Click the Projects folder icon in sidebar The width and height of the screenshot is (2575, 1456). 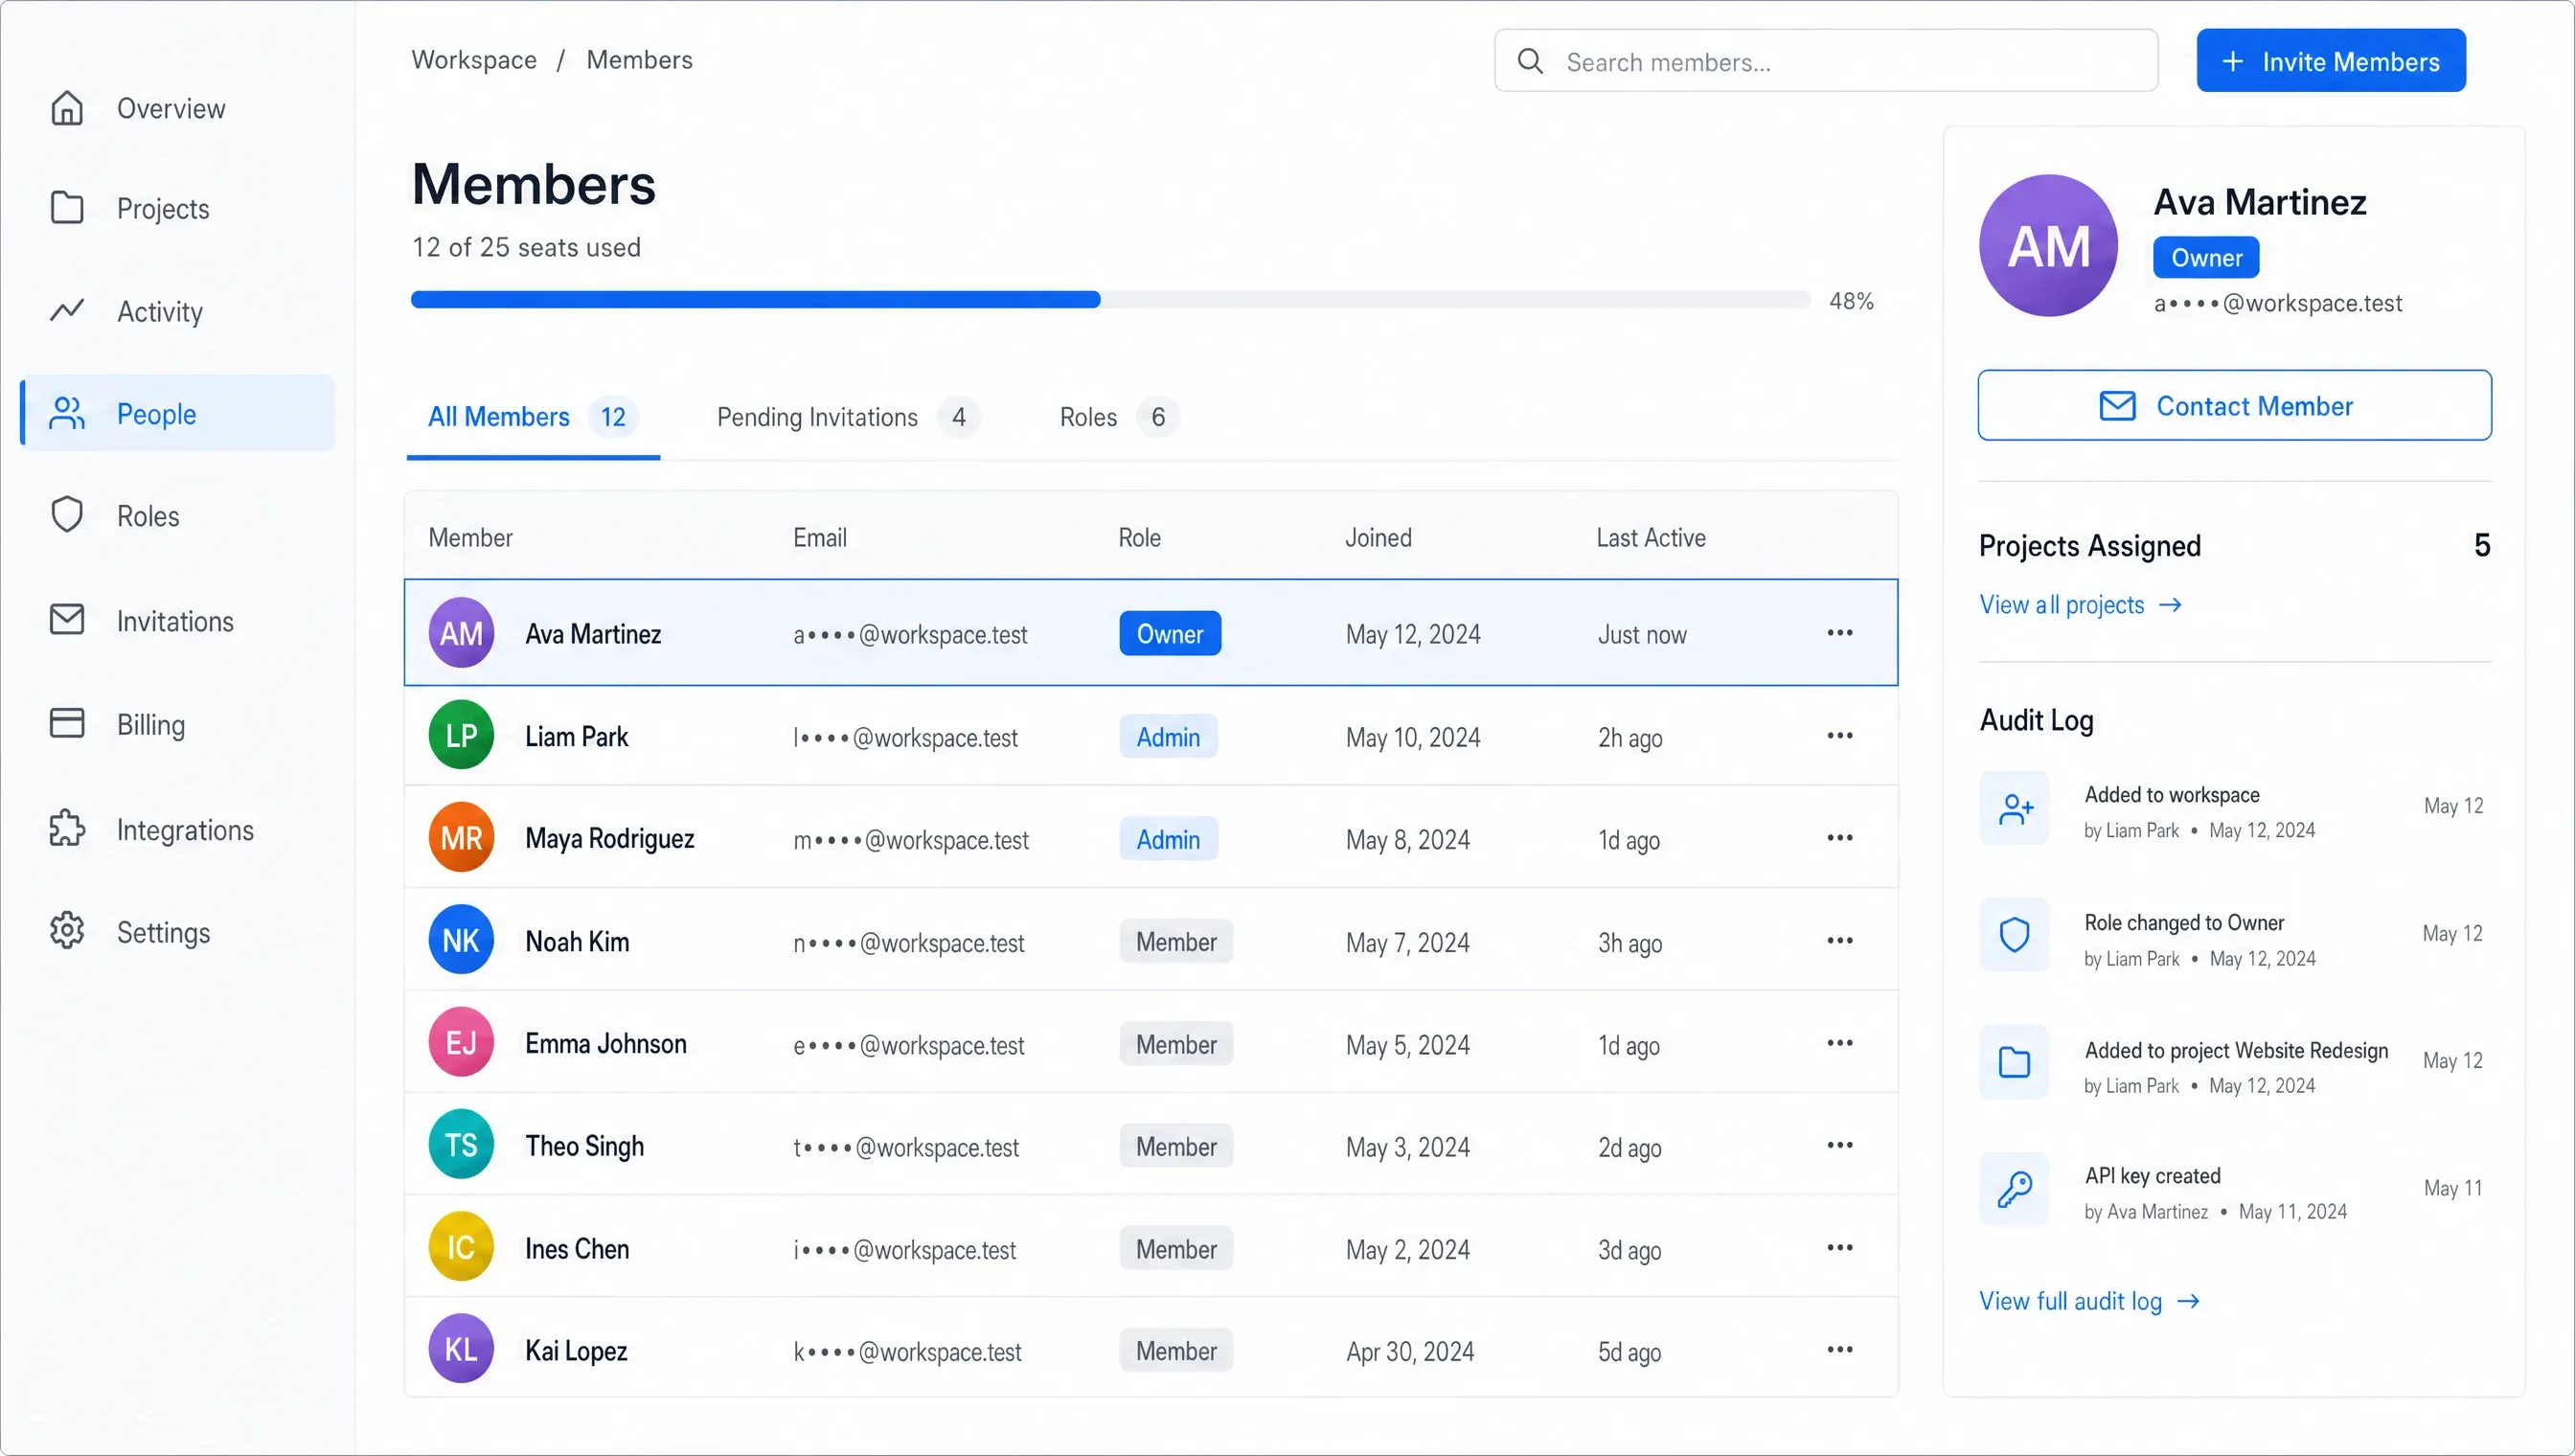point(67,208)
